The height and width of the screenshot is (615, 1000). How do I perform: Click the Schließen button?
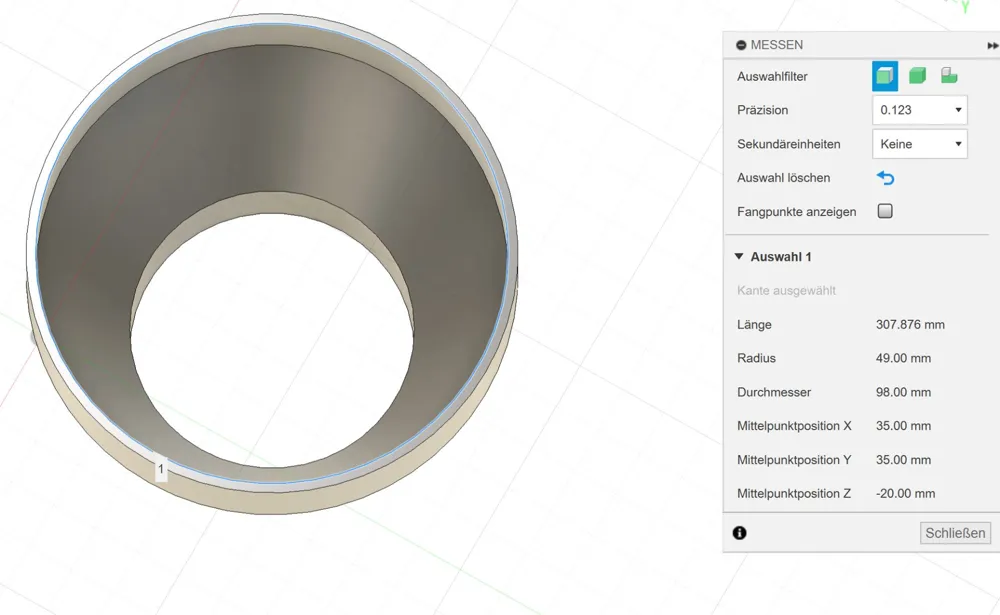click(x=955, y=533)
